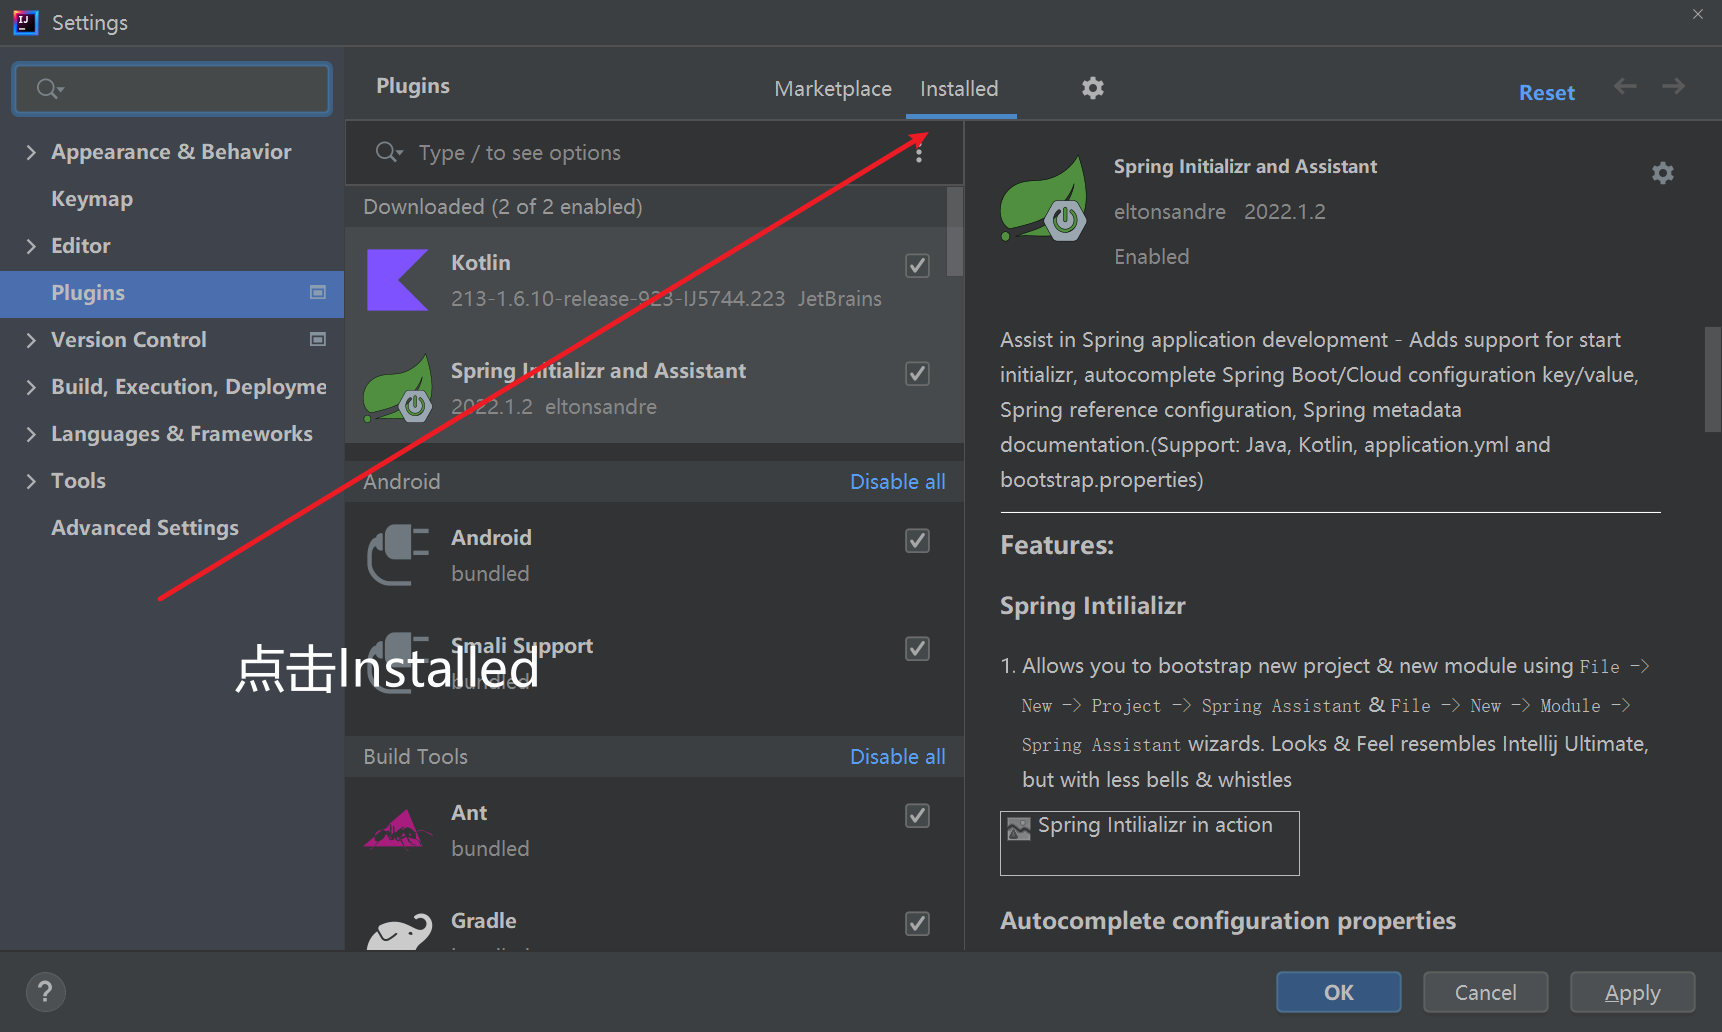Click the Downloaded (2 of 2 enabled) header

coord(503,207)
